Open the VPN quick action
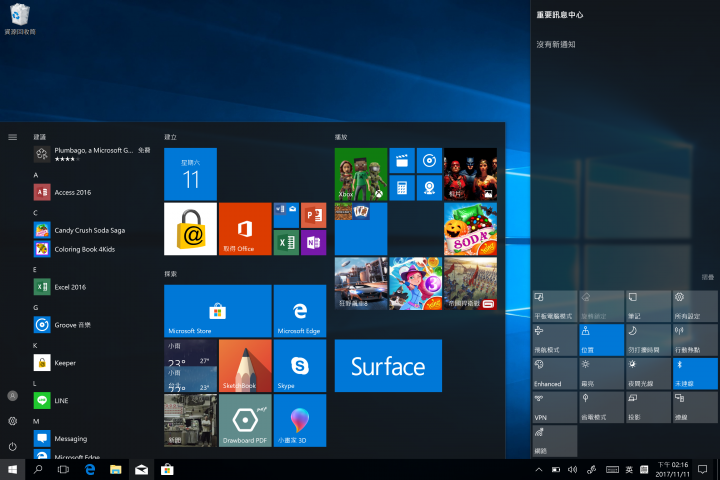Viewport: 720px width, 480px height. click(x=555, y=407)
